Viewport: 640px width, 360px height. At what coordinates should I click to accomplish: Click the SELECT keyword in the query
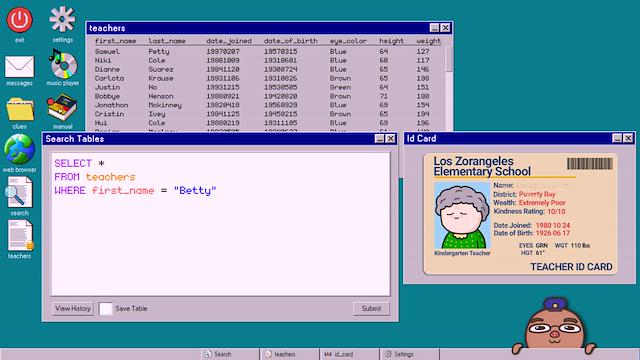(73, 163)
